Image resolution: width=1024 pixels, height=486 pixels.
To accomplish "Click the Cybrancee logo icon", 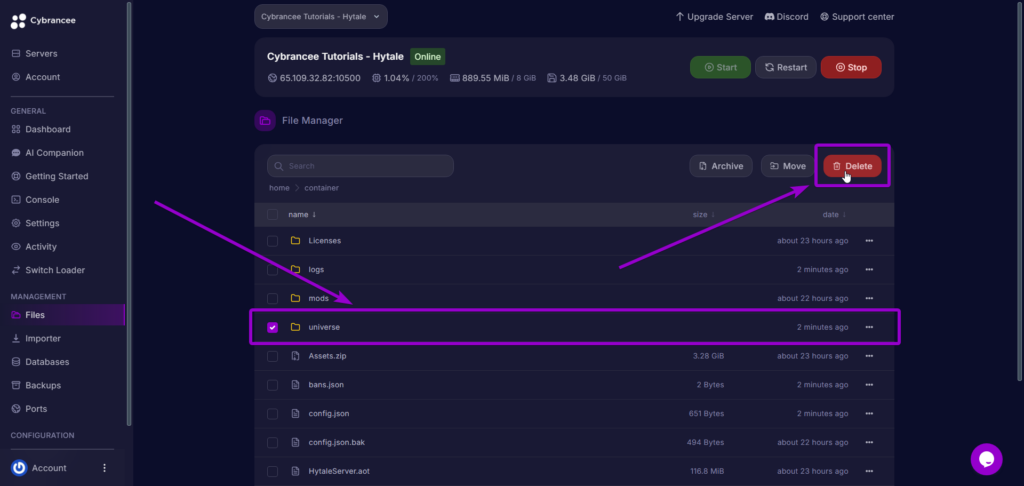I will coord(18,20).
